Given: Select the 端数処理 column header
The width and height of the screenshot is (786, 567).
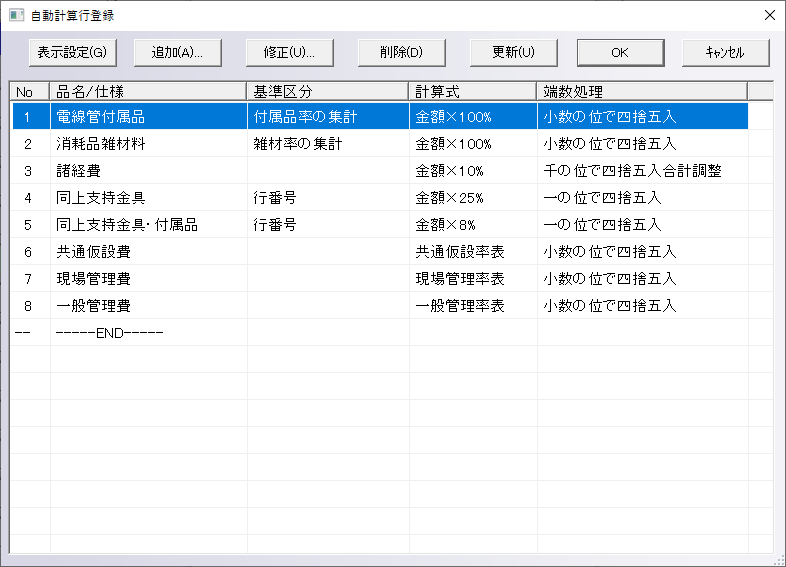Looking at the screenshot, I should pos(640,92).
